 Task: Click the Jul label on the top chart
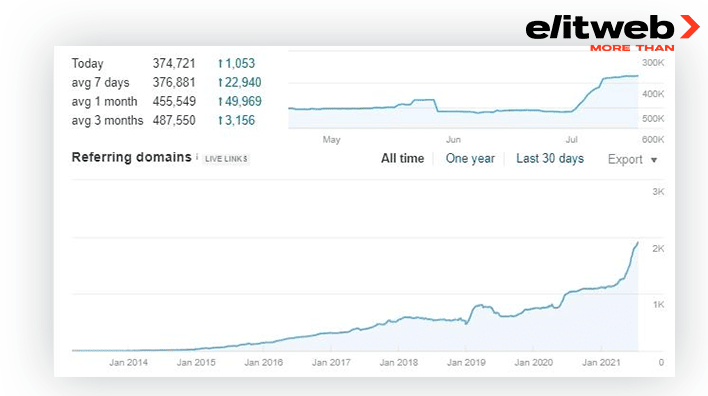(572, 140)
